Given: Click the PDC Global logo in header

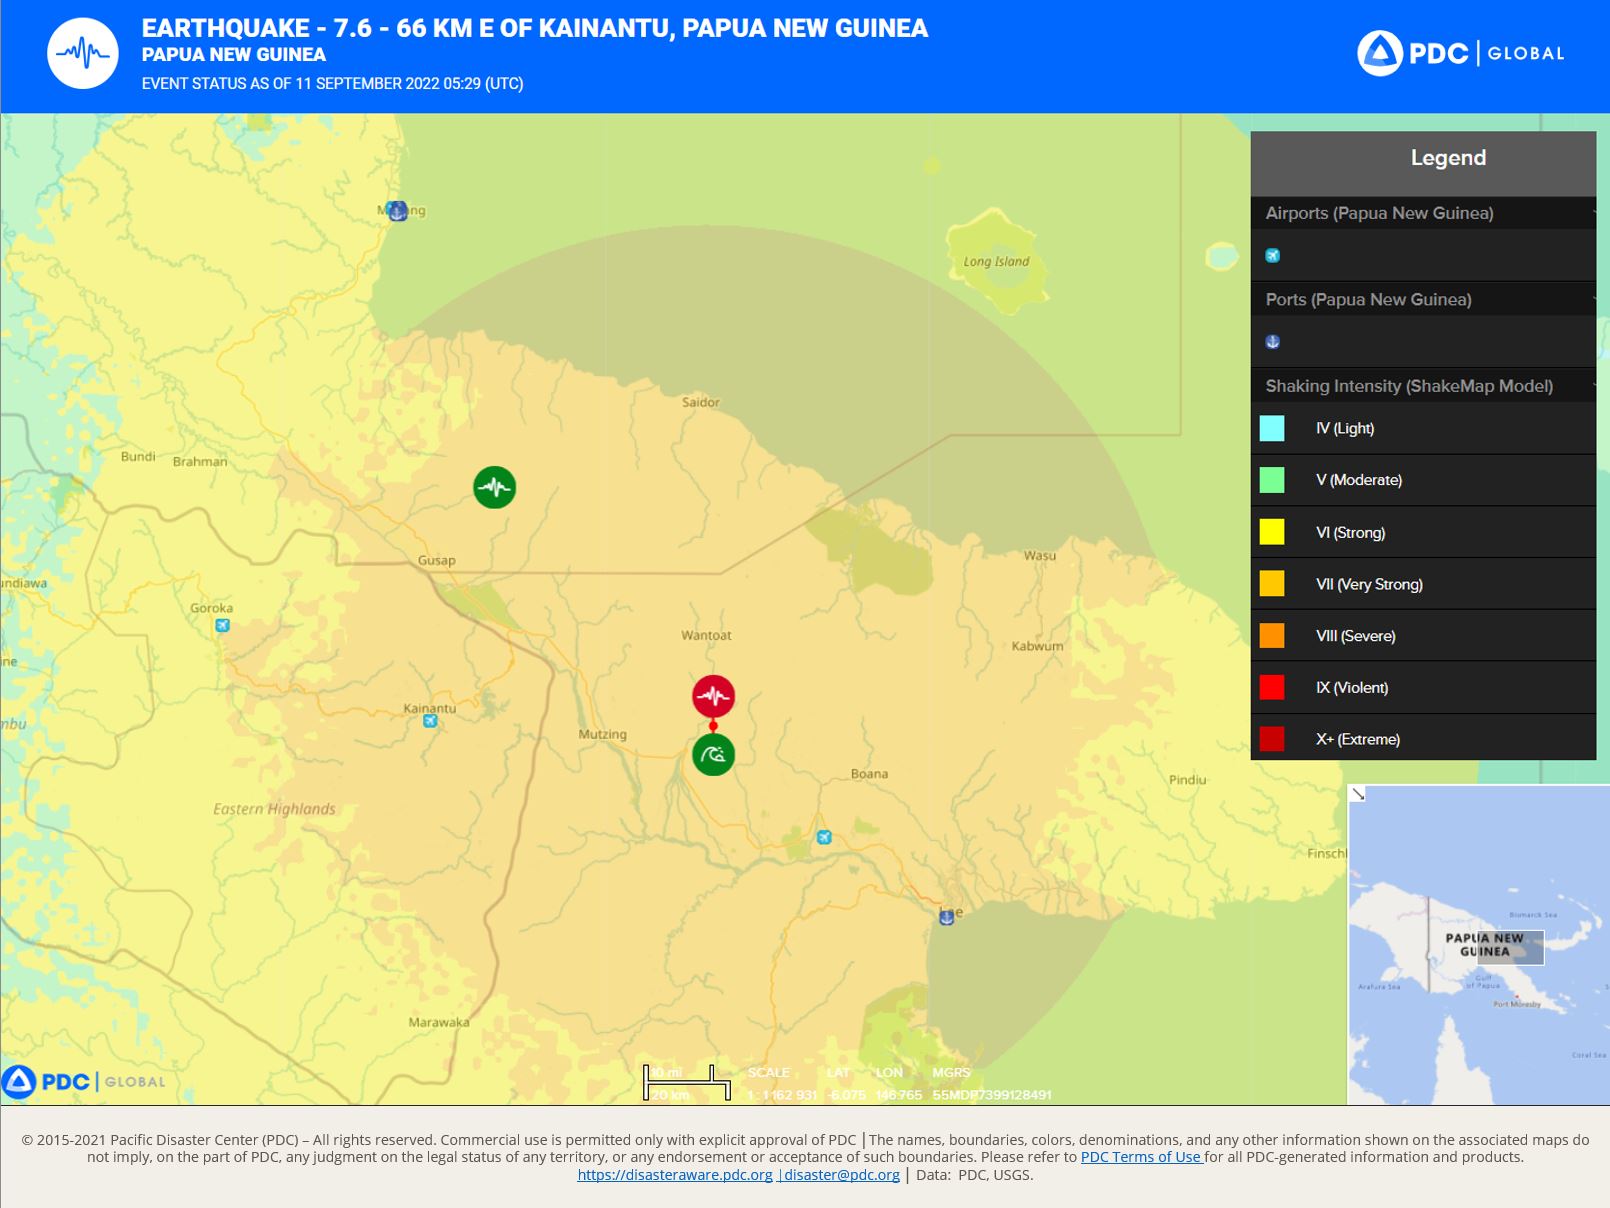Looking at the screenshot, I should (1461, 53).
